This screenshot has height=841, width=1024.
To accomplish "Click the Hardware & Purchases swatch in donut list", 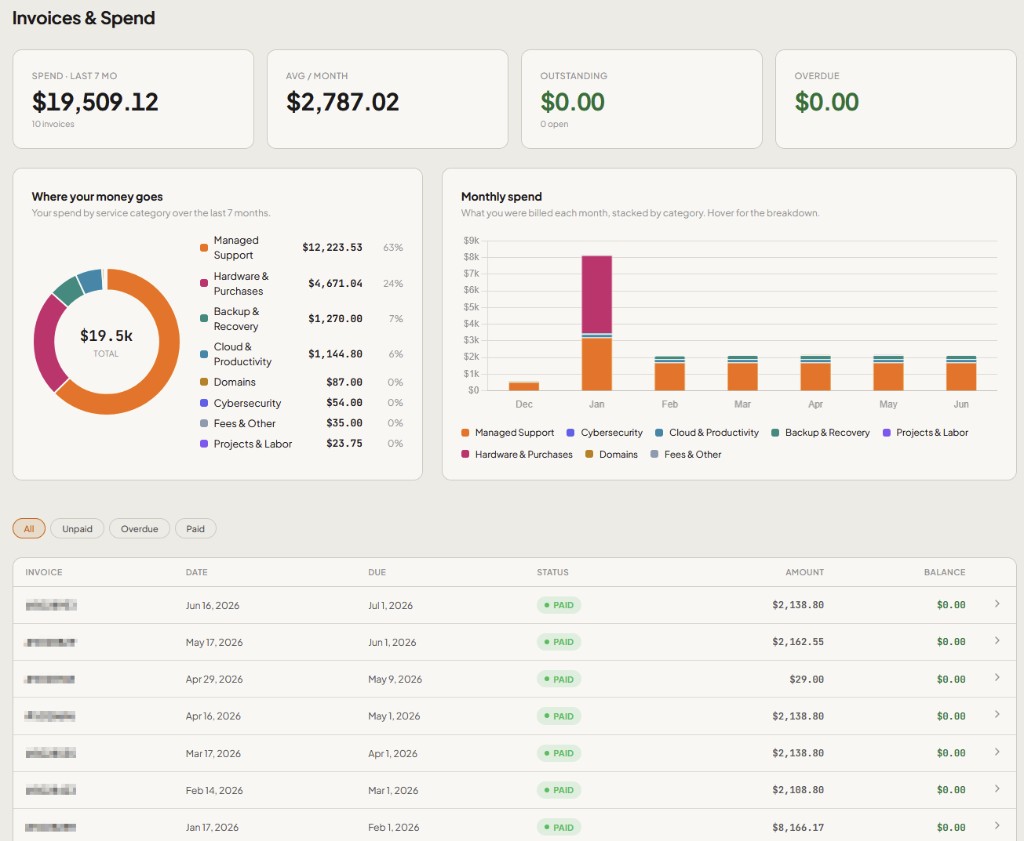I will point(204,283).
